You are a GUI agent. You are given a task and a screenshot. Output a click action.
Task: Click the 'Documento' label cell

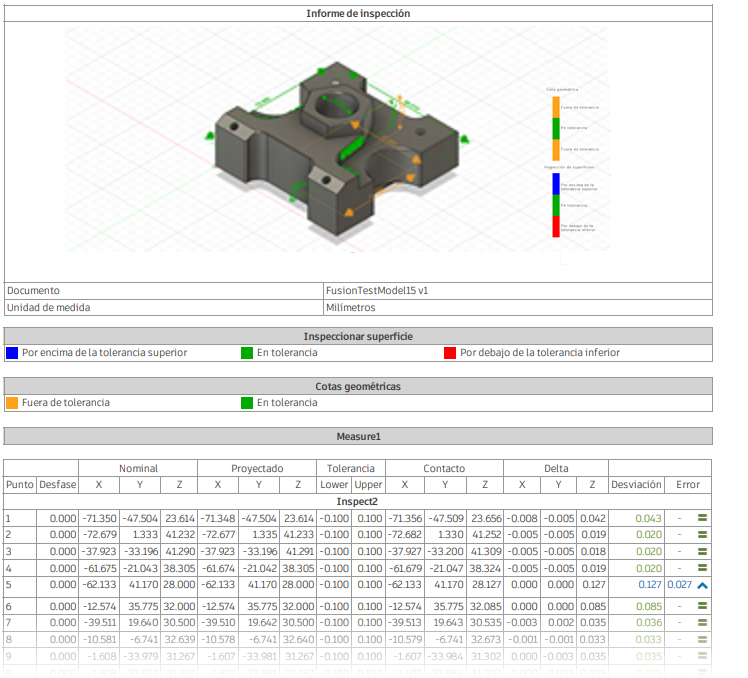point(164,291)
